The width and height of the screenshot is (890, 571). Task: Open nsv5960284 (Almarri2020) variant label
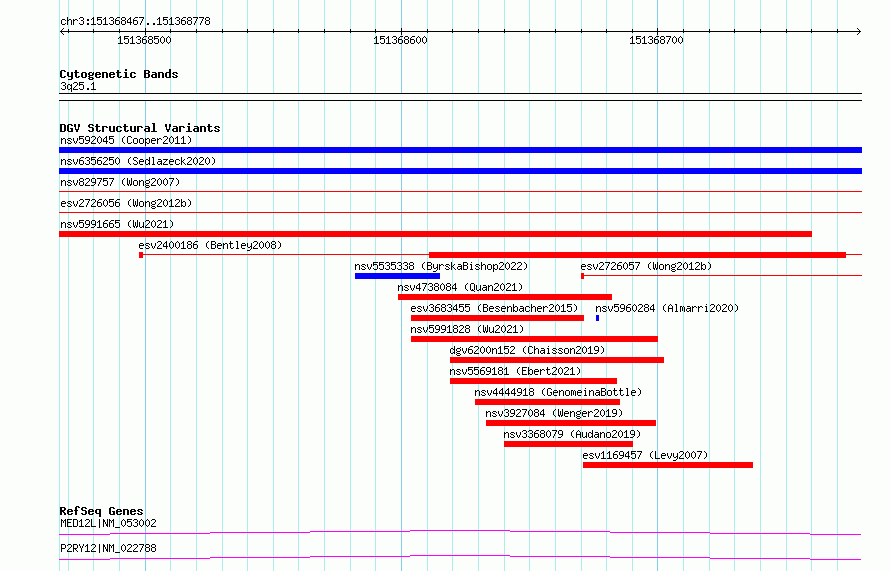(667, 308)
